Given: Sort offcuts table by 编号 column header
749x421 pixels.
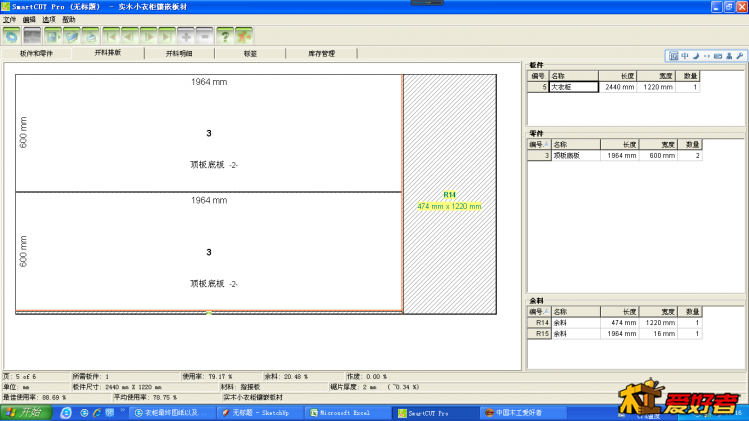Looking at the screenshot, I should [x=539, y=312].
